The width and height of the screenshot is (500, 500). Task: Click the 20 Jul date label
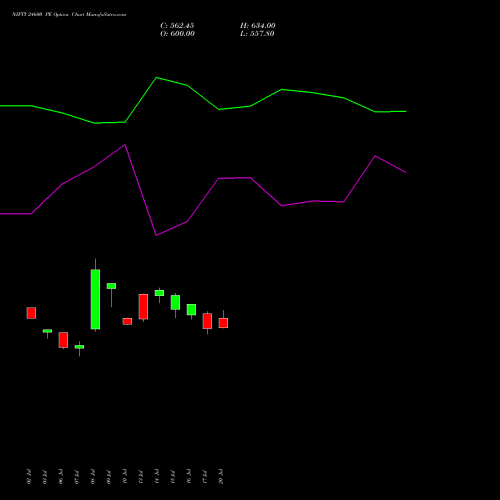pyautogui.click(x=221, y=476)
